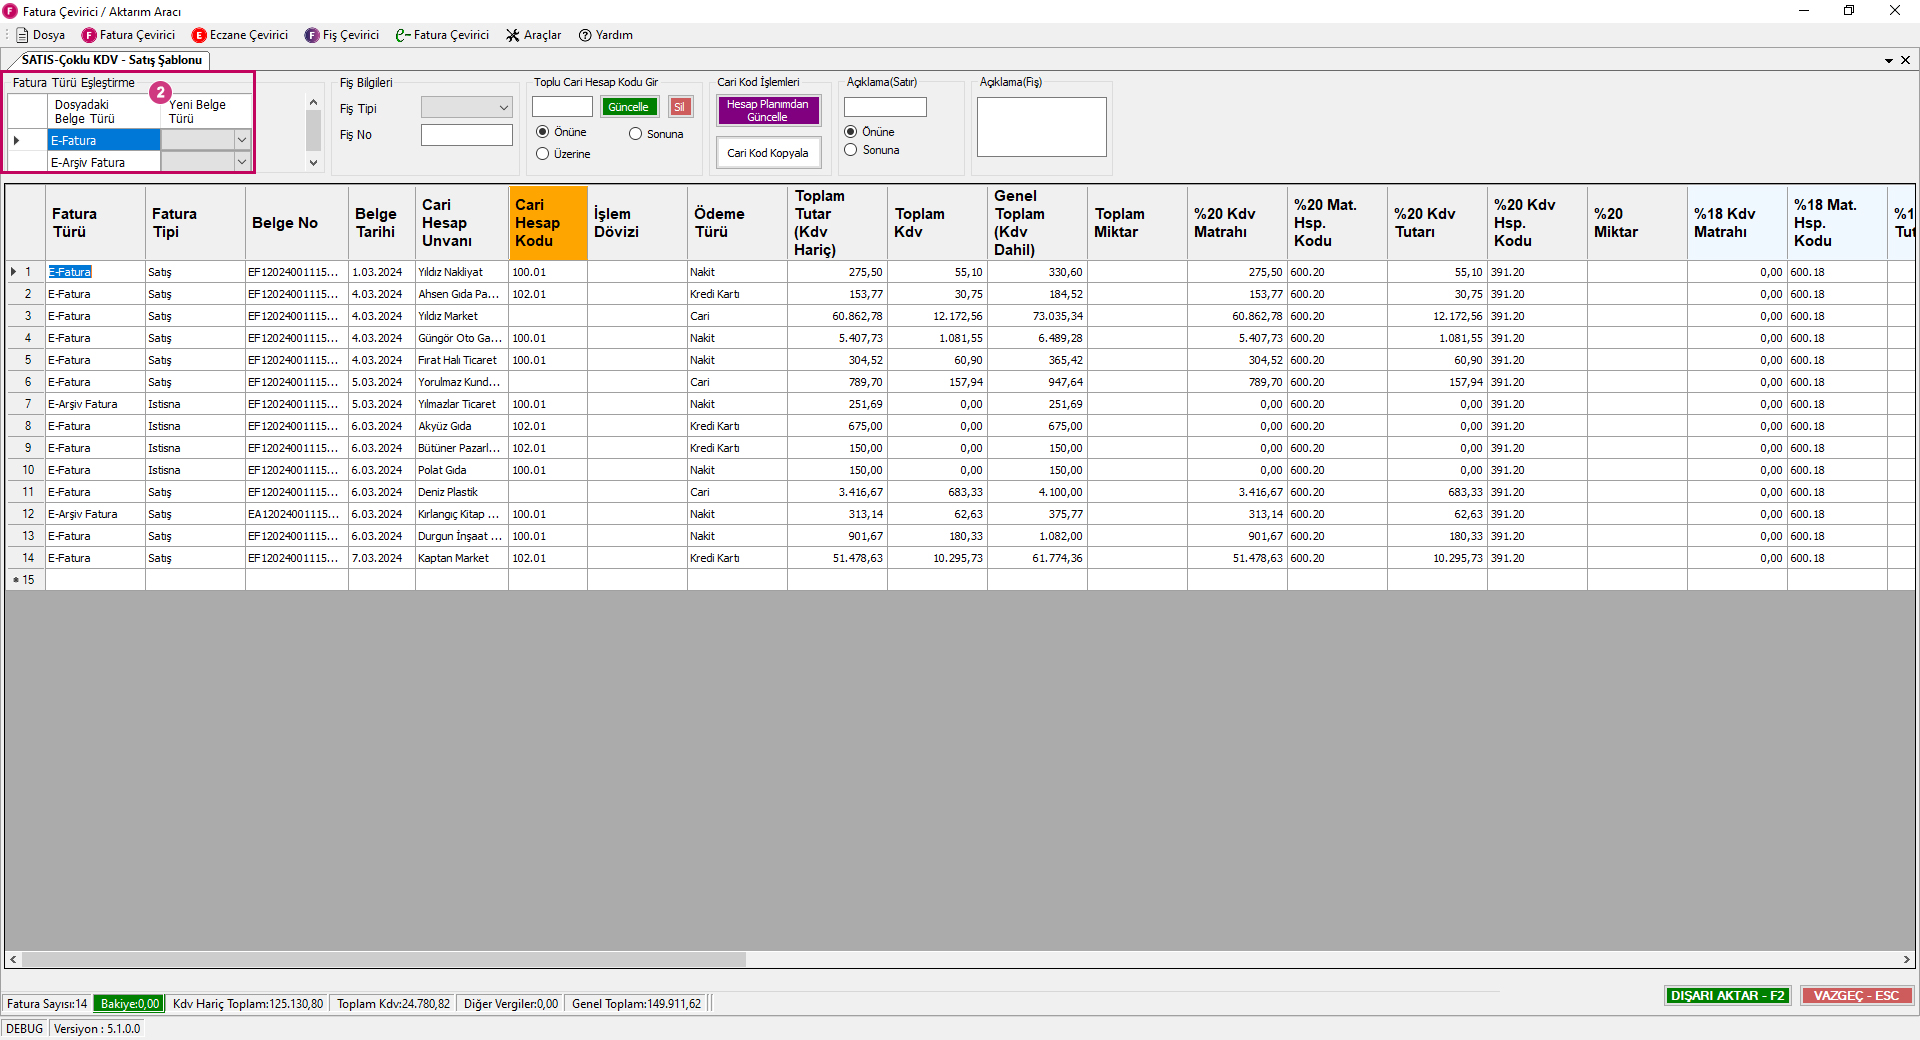Select Sonuna option for Toplu Cari Hesap Kodu

click(635, 134)
